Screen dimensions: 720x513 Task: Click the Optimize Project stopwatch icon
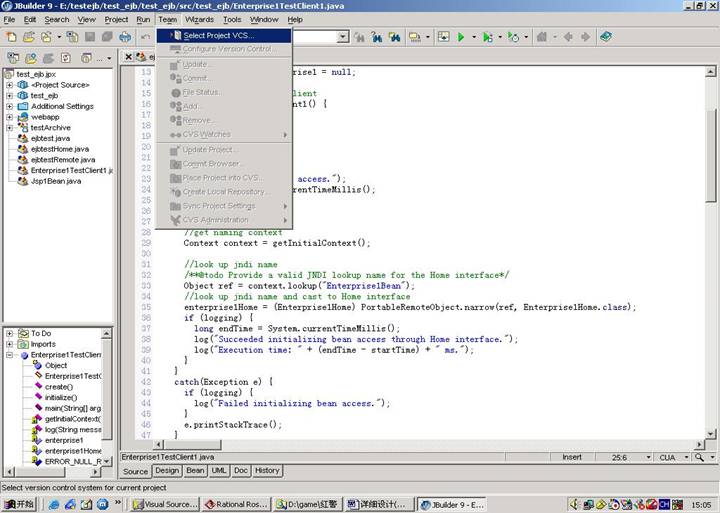pos(514,37)
